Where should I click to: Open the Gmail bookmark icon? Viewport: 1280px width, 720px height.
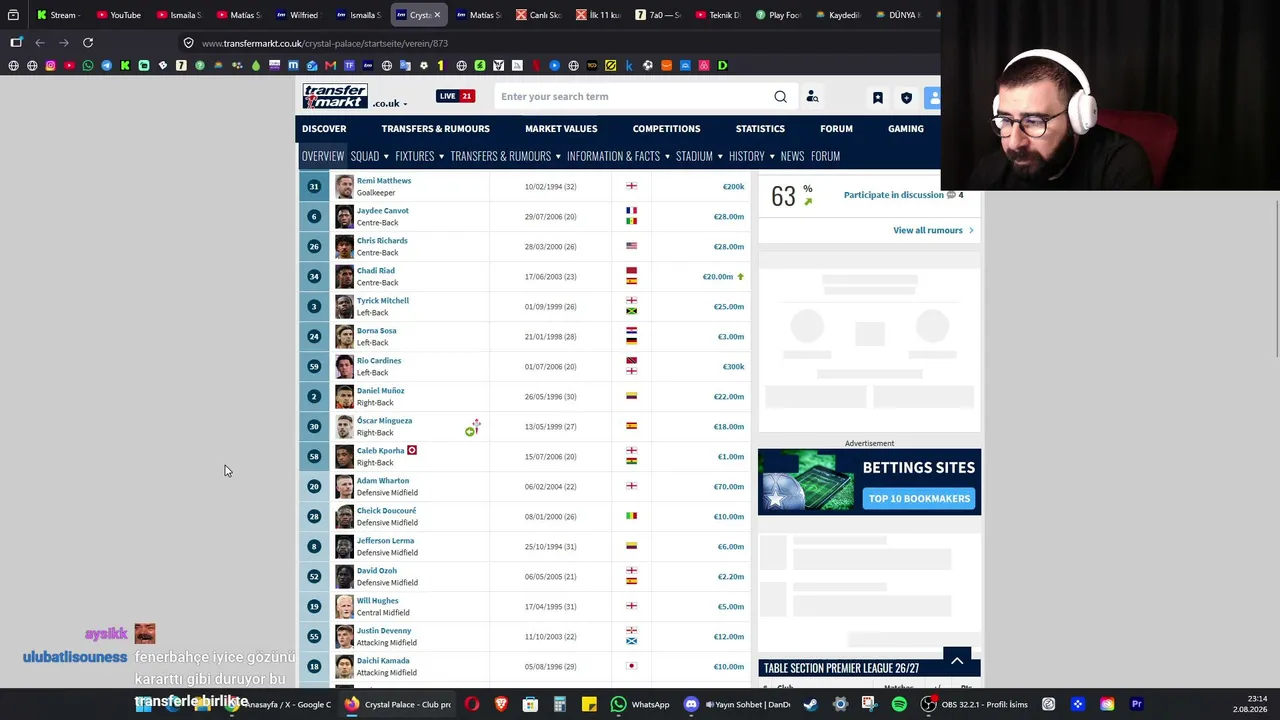[330, 66]
